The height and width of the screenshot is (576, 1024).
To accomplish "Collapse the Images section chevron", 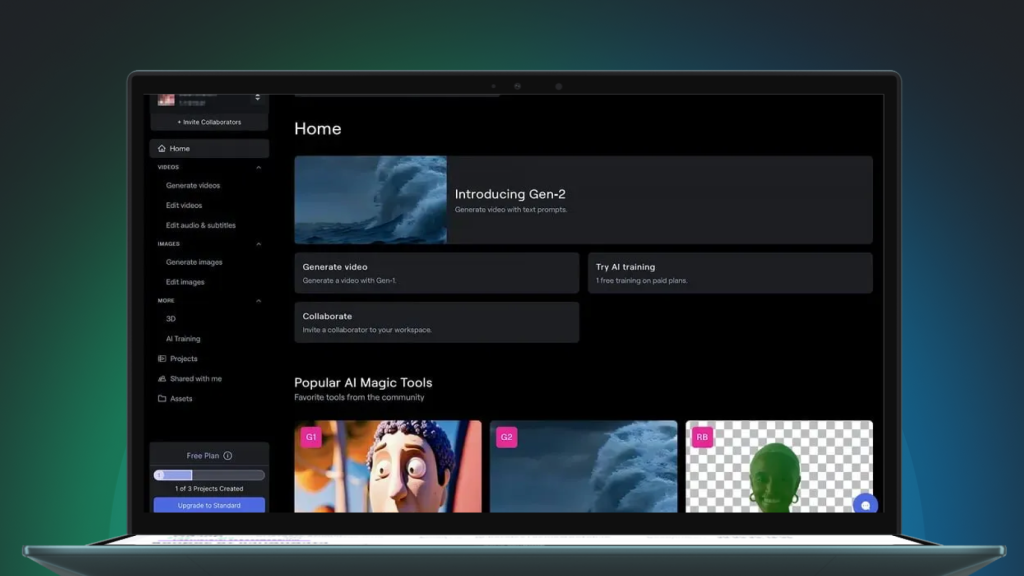I will (x=259, y=244).
